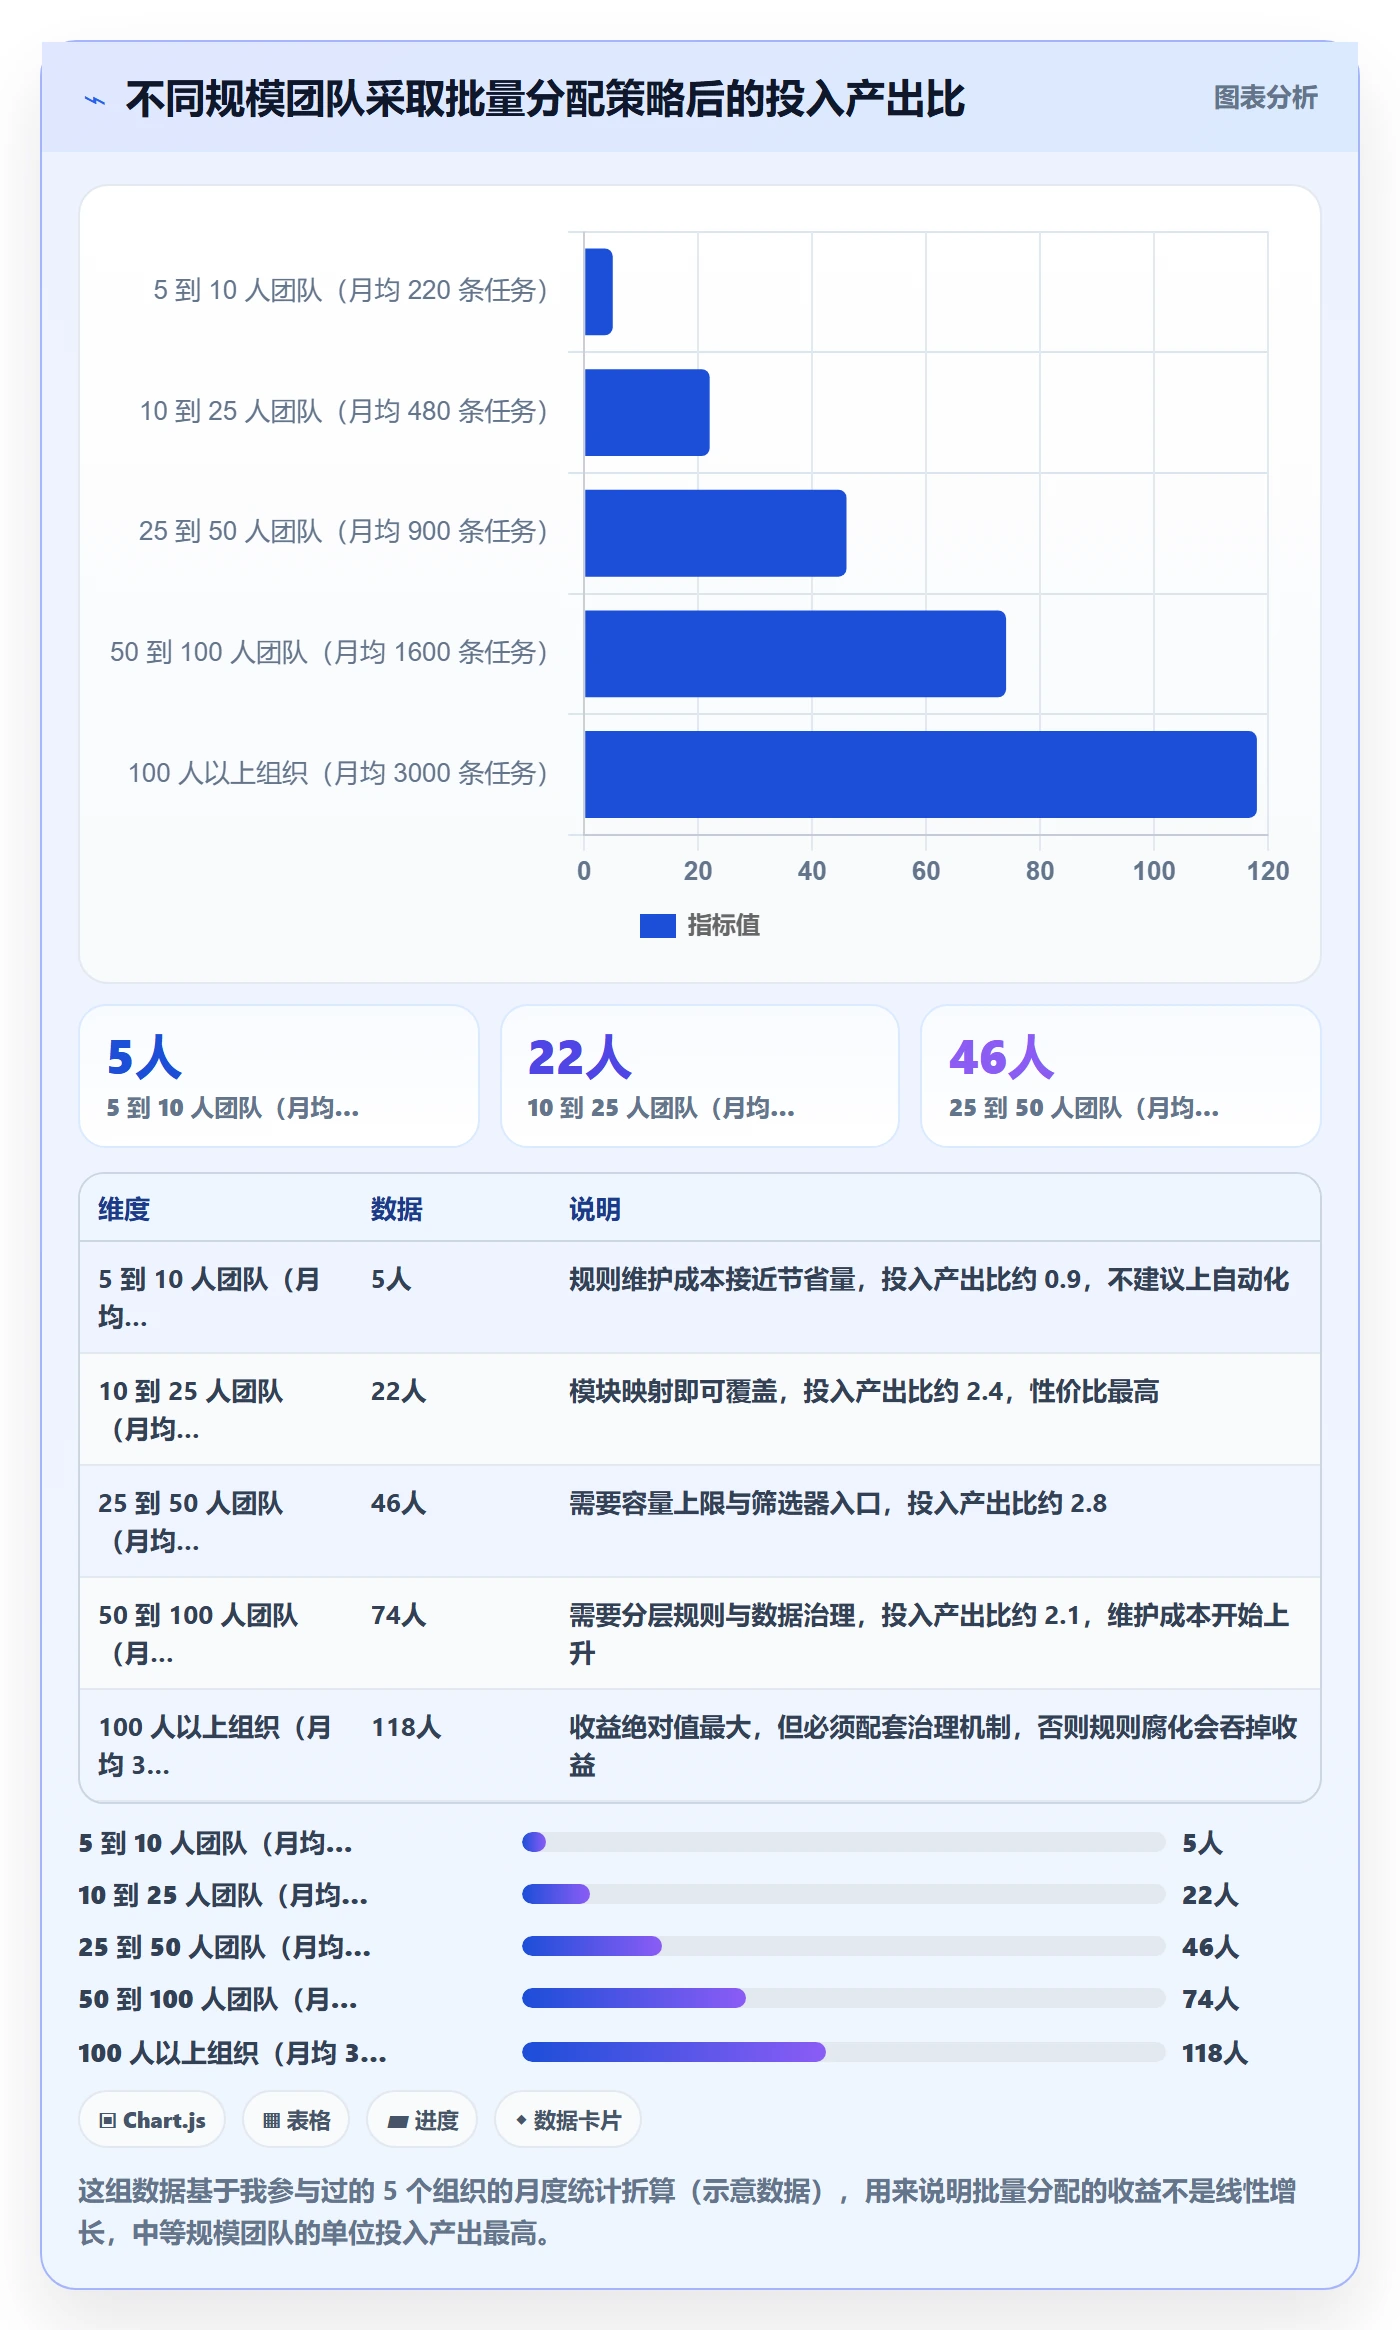Image resolution: width=1400 pixels, height=2330 pixels.
Task: Click the 118人 cell in the table
Action: click(x=406, y=1727)
